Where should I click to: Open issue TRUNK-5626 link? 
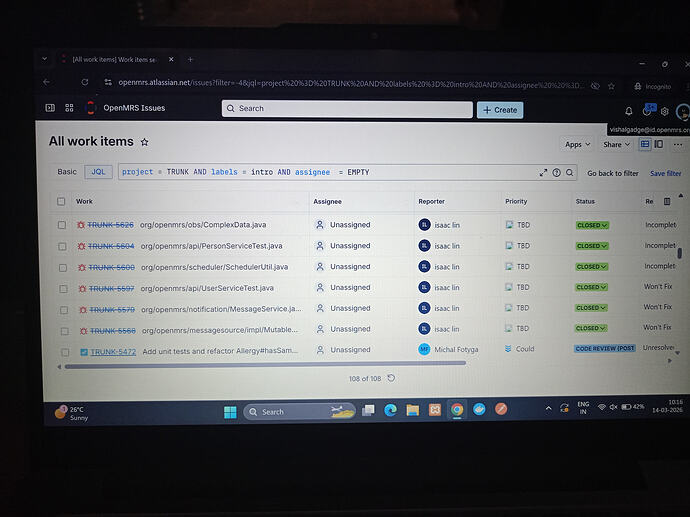point(110,225)
